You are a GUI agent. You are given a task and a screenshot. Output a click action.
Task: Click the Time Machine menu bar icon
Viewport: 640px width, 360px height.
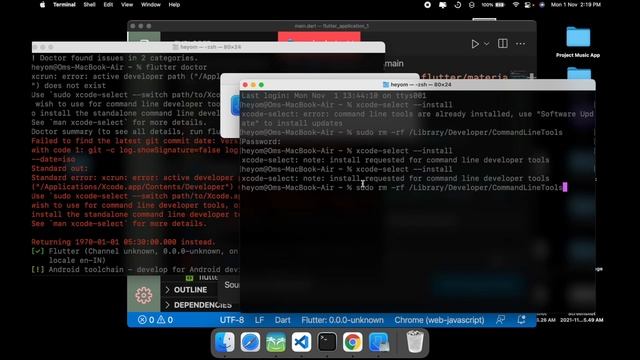(458, 5)
